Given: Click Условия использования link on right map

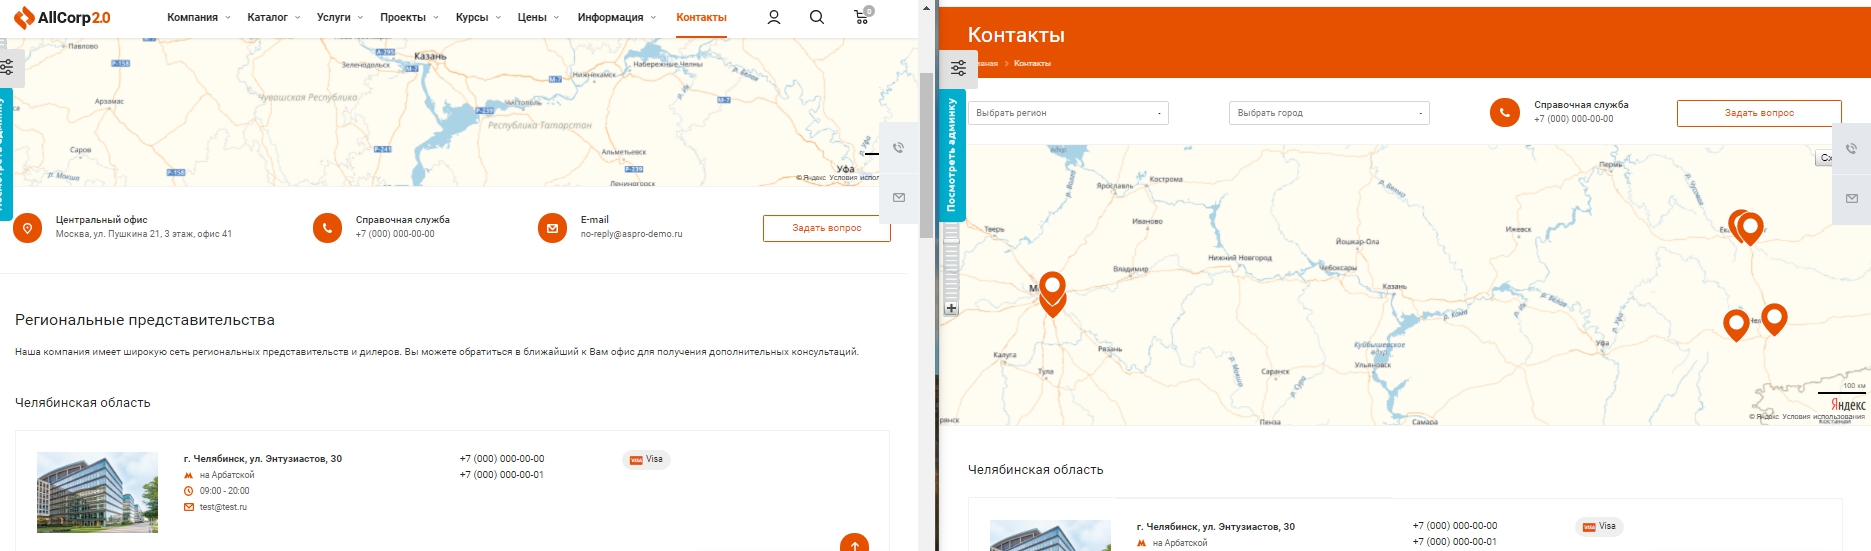Looking at the screenshot, I should point(1823,416).
